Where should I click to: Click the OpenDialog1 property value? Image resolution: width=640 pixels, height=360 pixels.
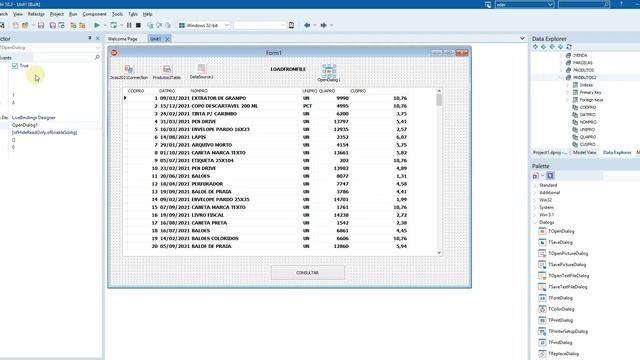point(25,125)
